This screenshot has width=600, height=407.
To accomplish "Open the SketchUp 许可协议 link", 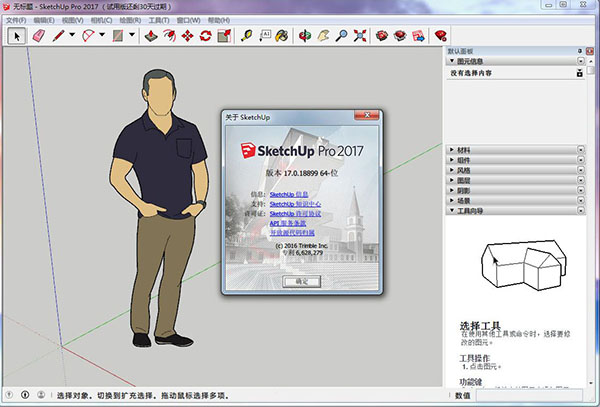I will coord(295,213).
